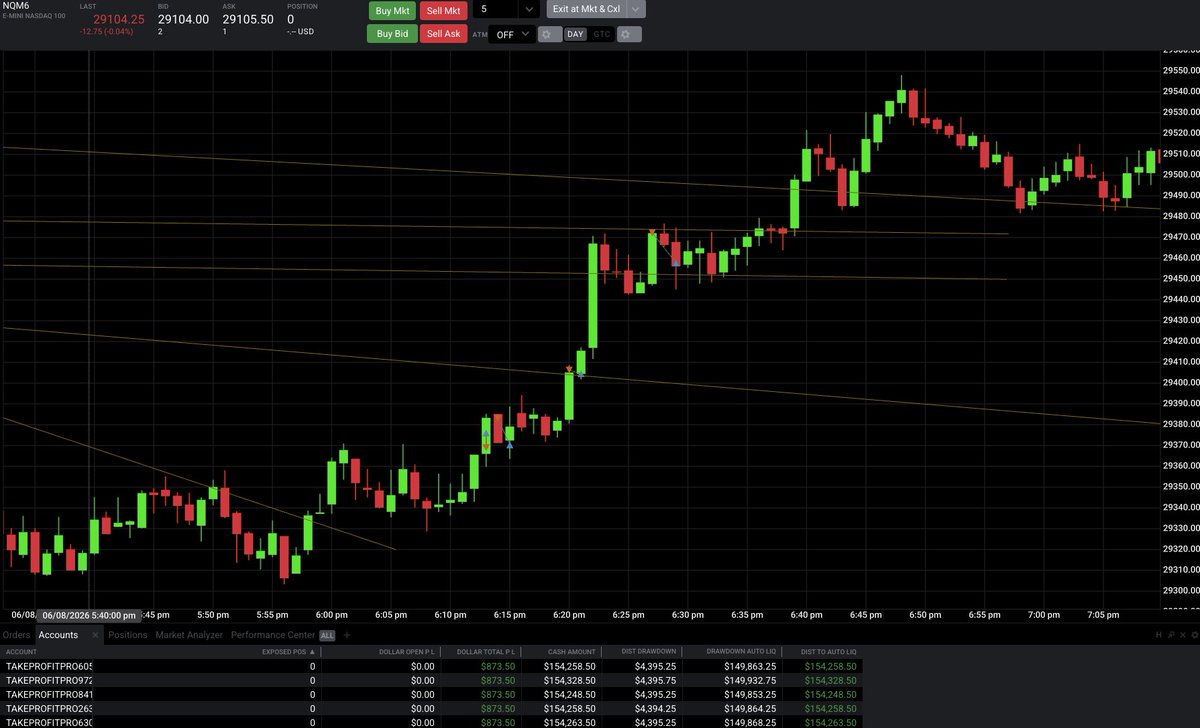Open the ATM strategy dropdown showing OFF
1200x728 pixels.
[512, 34]
